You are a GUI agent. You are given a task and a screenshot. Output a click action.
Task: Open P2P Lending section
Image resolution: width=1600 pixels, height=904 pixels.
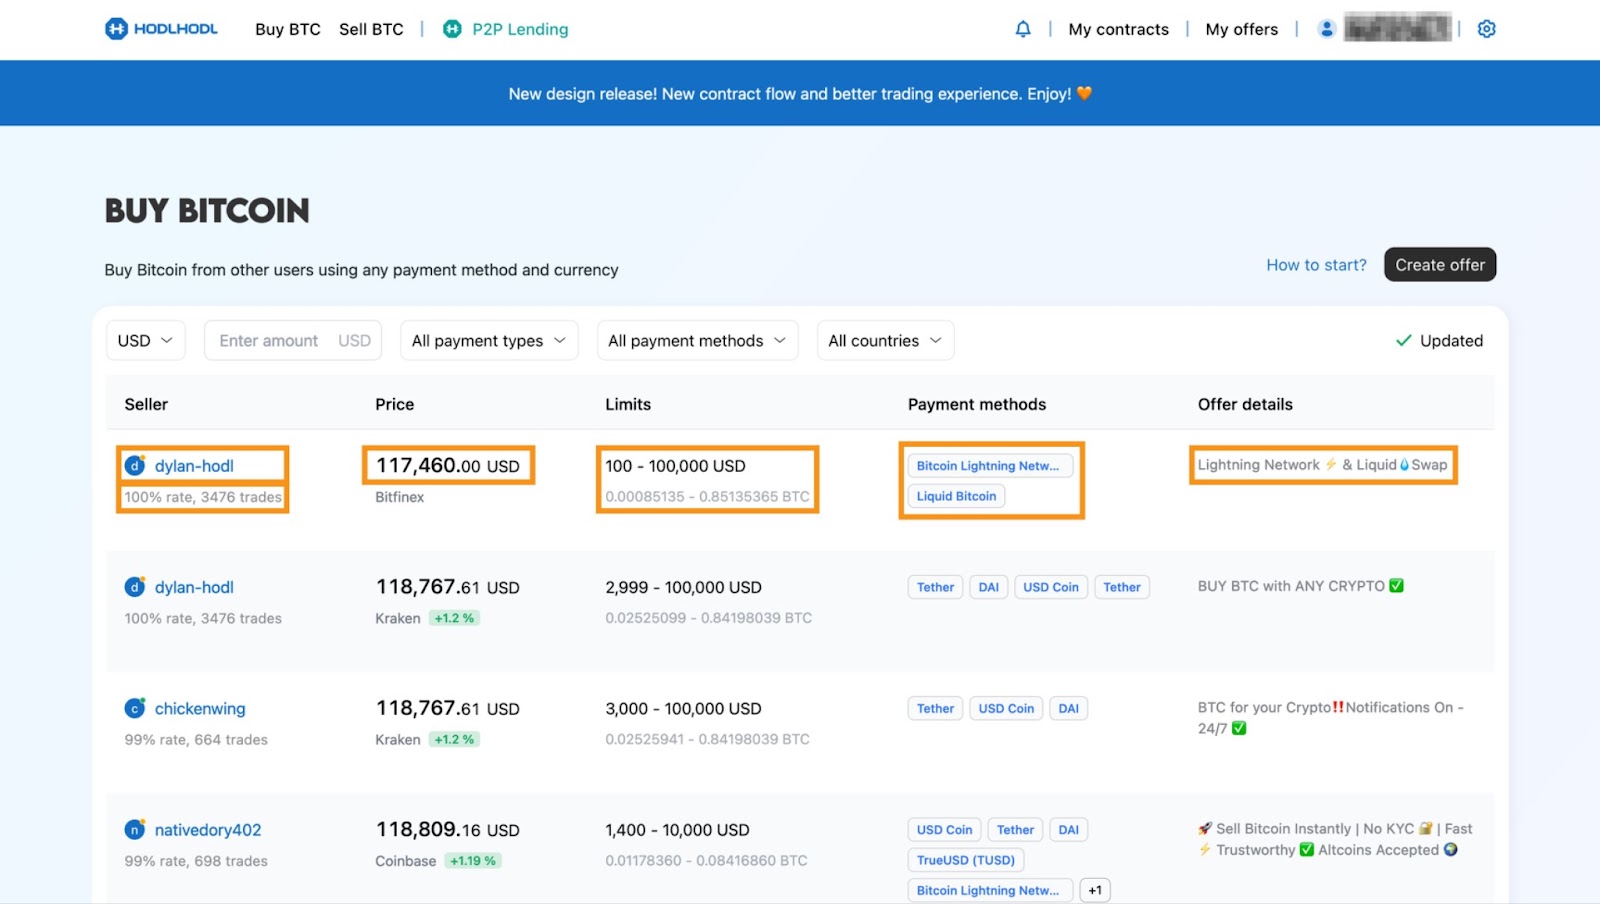[520, 29]
